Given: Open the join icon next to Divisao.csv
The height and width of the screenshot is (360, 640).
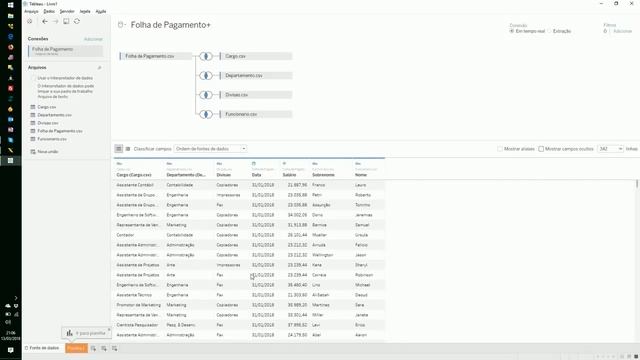Looking at the screenshot, I should [x=206, y=95].
